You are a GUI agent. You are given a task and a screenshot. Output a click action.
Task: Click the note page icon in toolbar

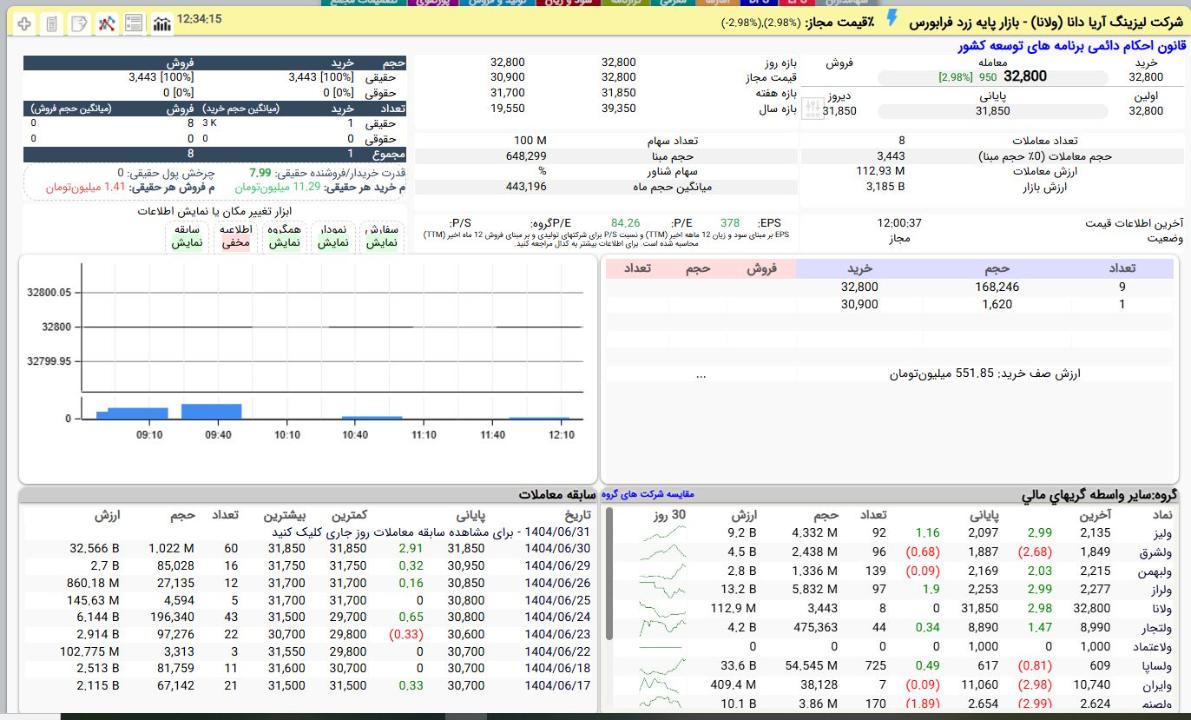coord(80,22)
